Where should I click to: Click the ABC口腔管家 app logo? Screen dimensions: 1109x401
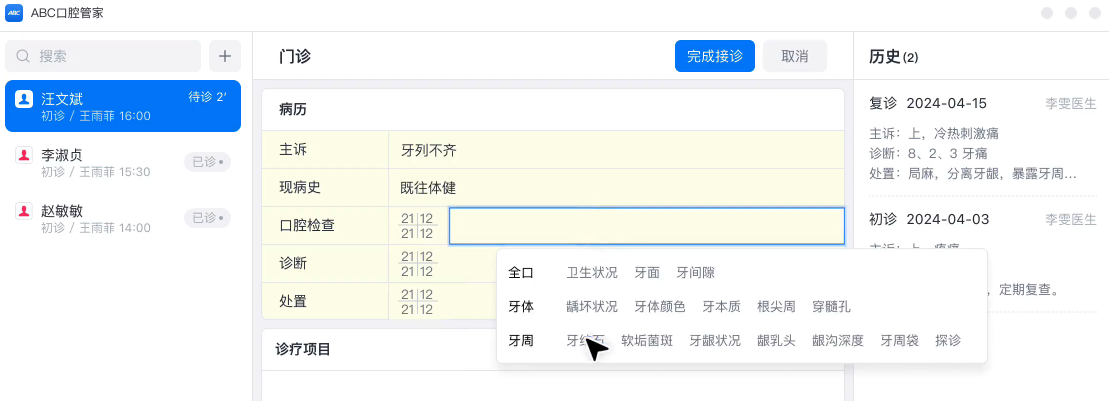point(15,13)
